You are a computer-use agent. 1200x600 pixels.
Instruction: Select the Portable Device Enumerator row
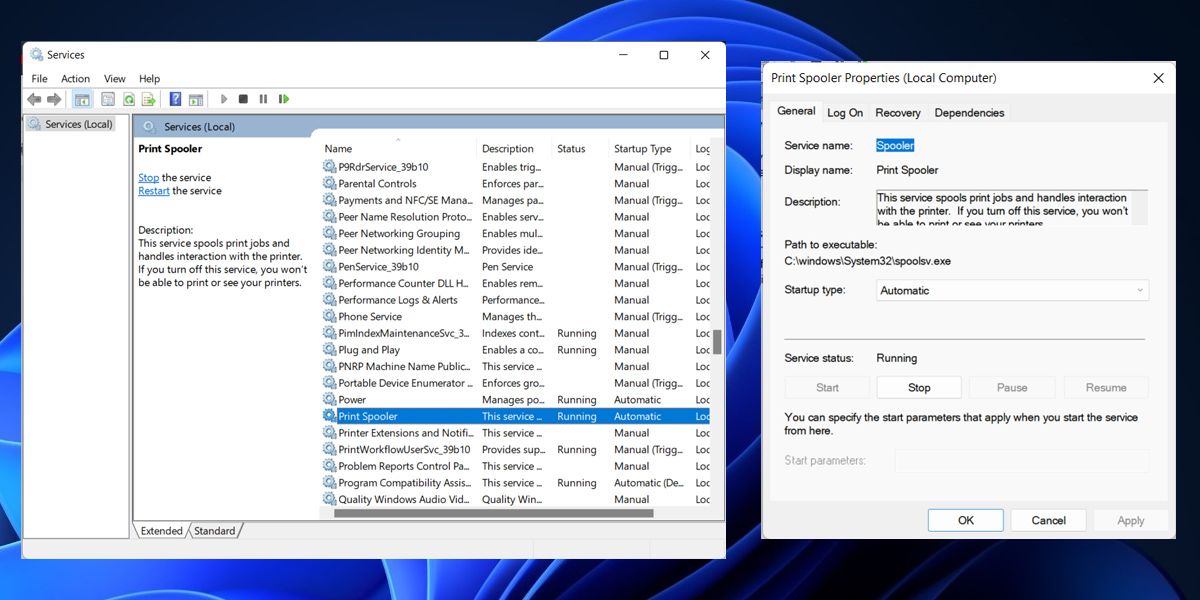coord(515,383)
